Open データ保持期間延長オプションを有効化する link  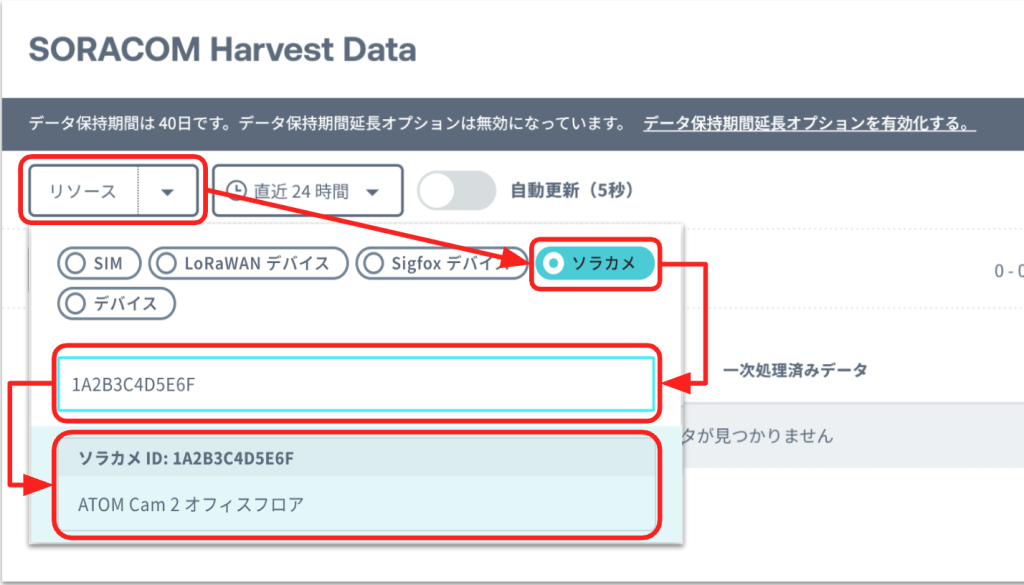coord(809,123)
